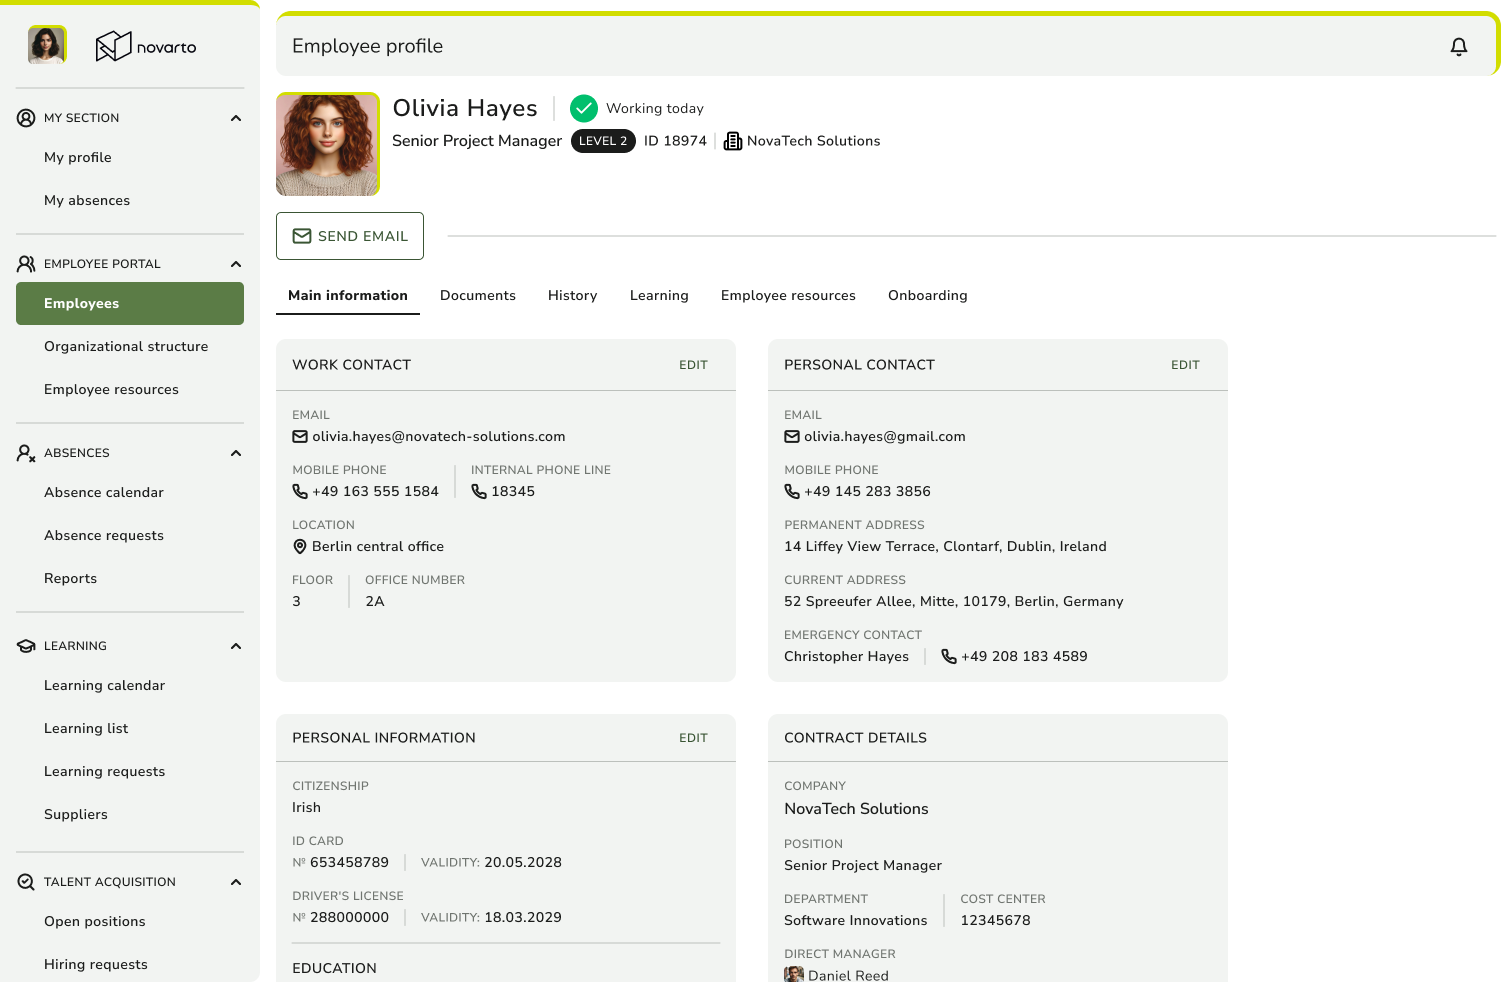1512x982 pixels.
Task: Click the Absences section icon
Action: pos(27,453)
